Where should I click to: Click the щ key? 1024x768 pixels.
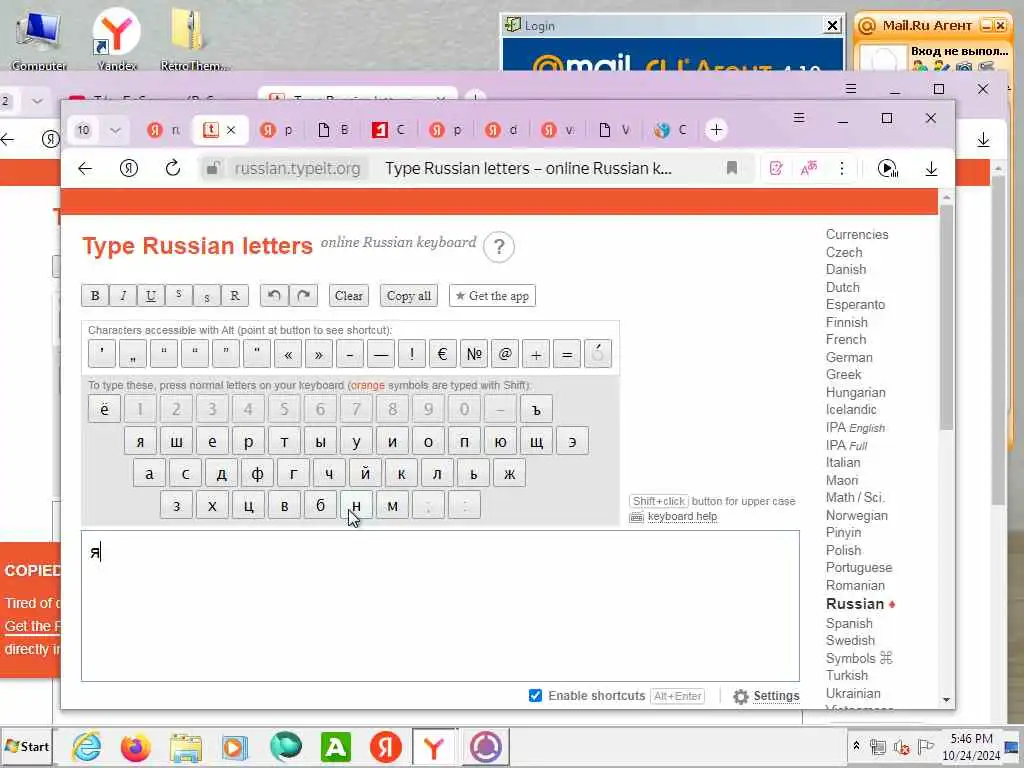click(x=536, y=441)
